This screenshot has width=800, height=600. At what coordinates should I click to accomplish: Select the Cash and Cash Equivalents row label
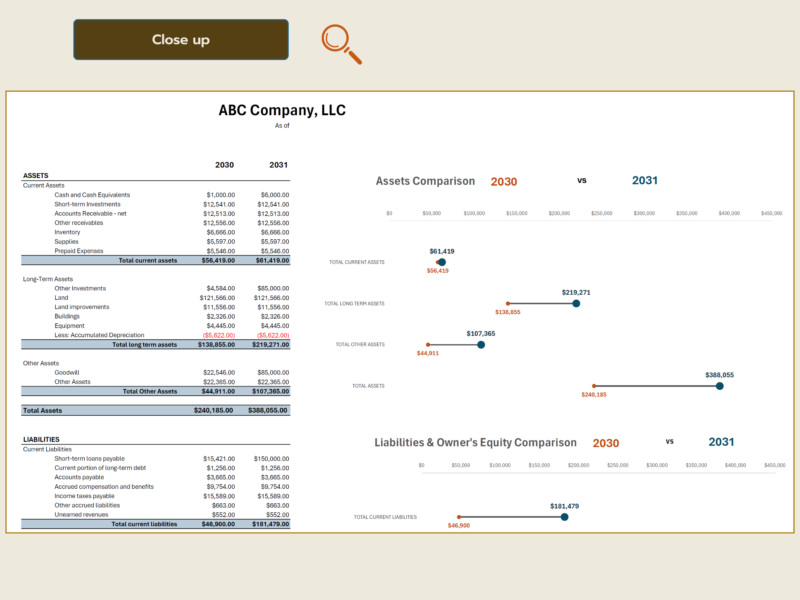point(92,195)
